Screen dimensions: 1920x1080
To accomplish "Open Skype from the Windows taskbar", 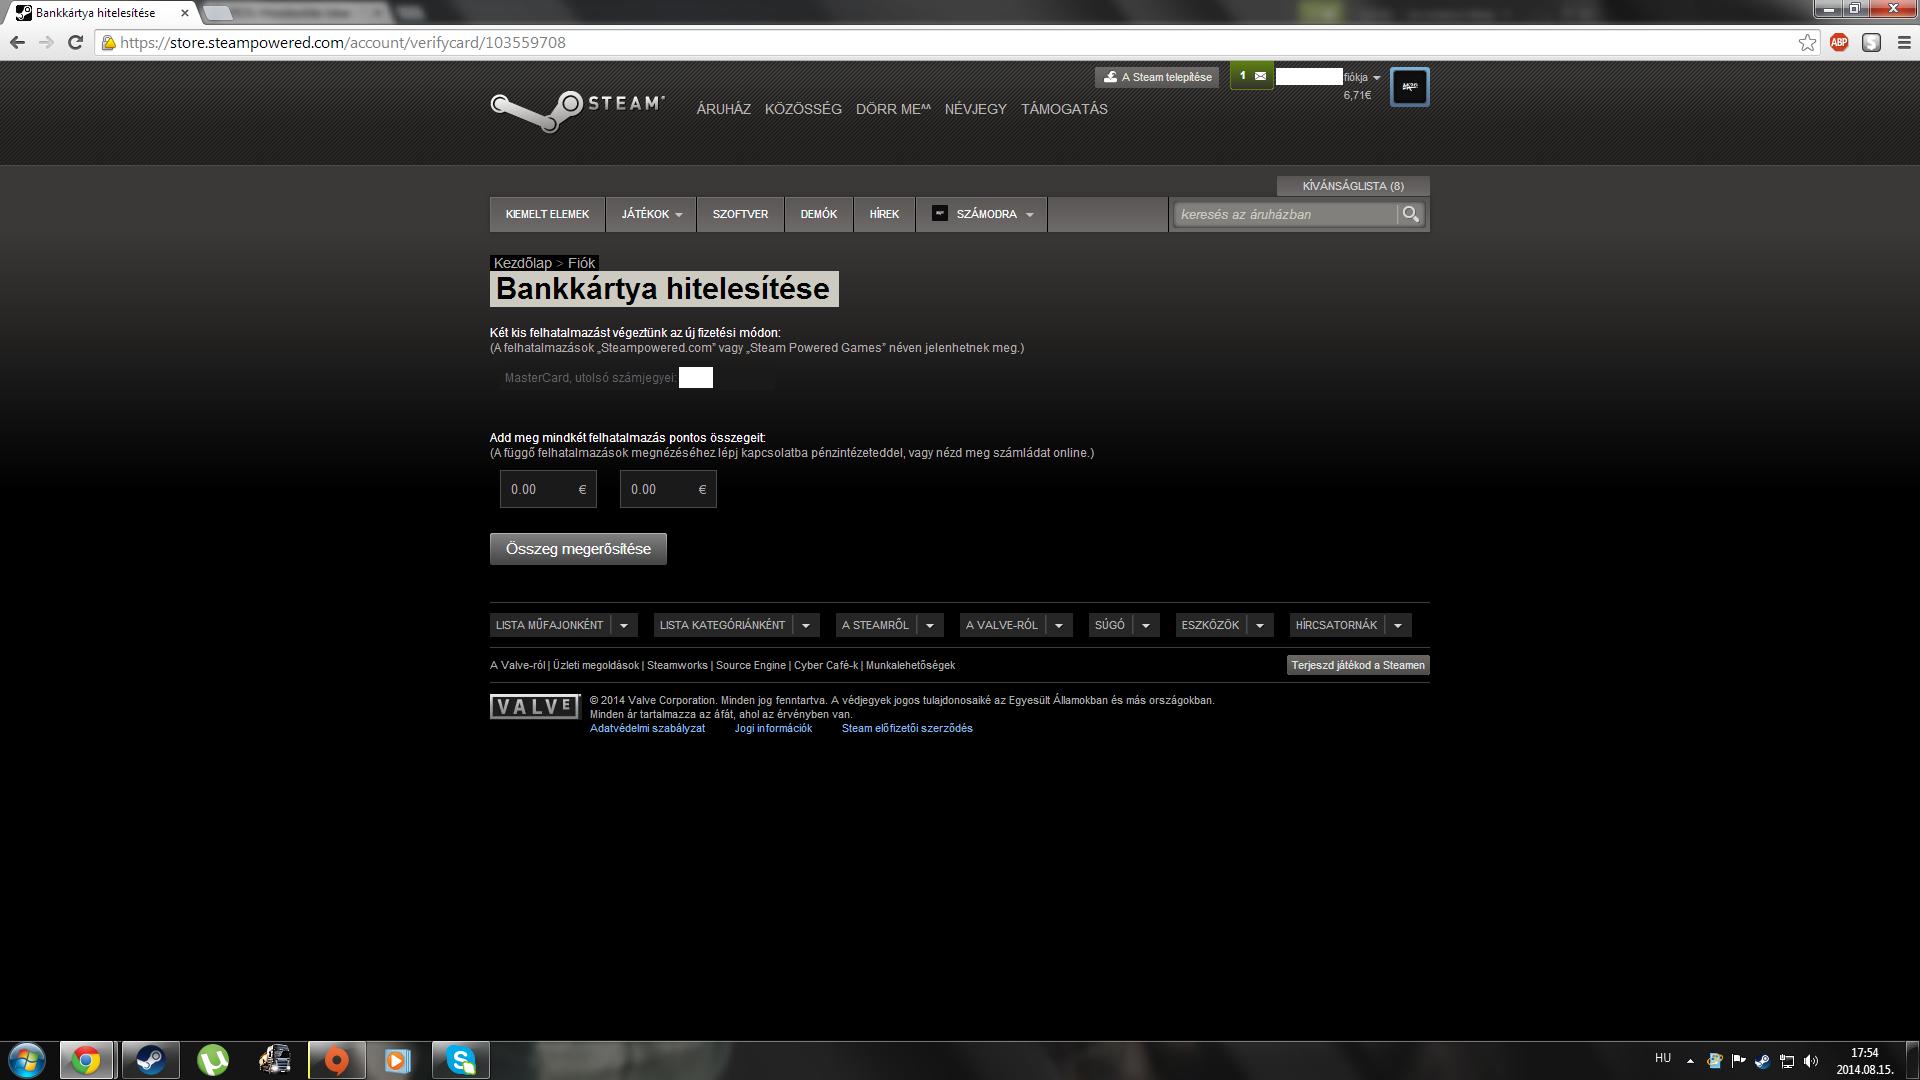I will click(461, 1060).
